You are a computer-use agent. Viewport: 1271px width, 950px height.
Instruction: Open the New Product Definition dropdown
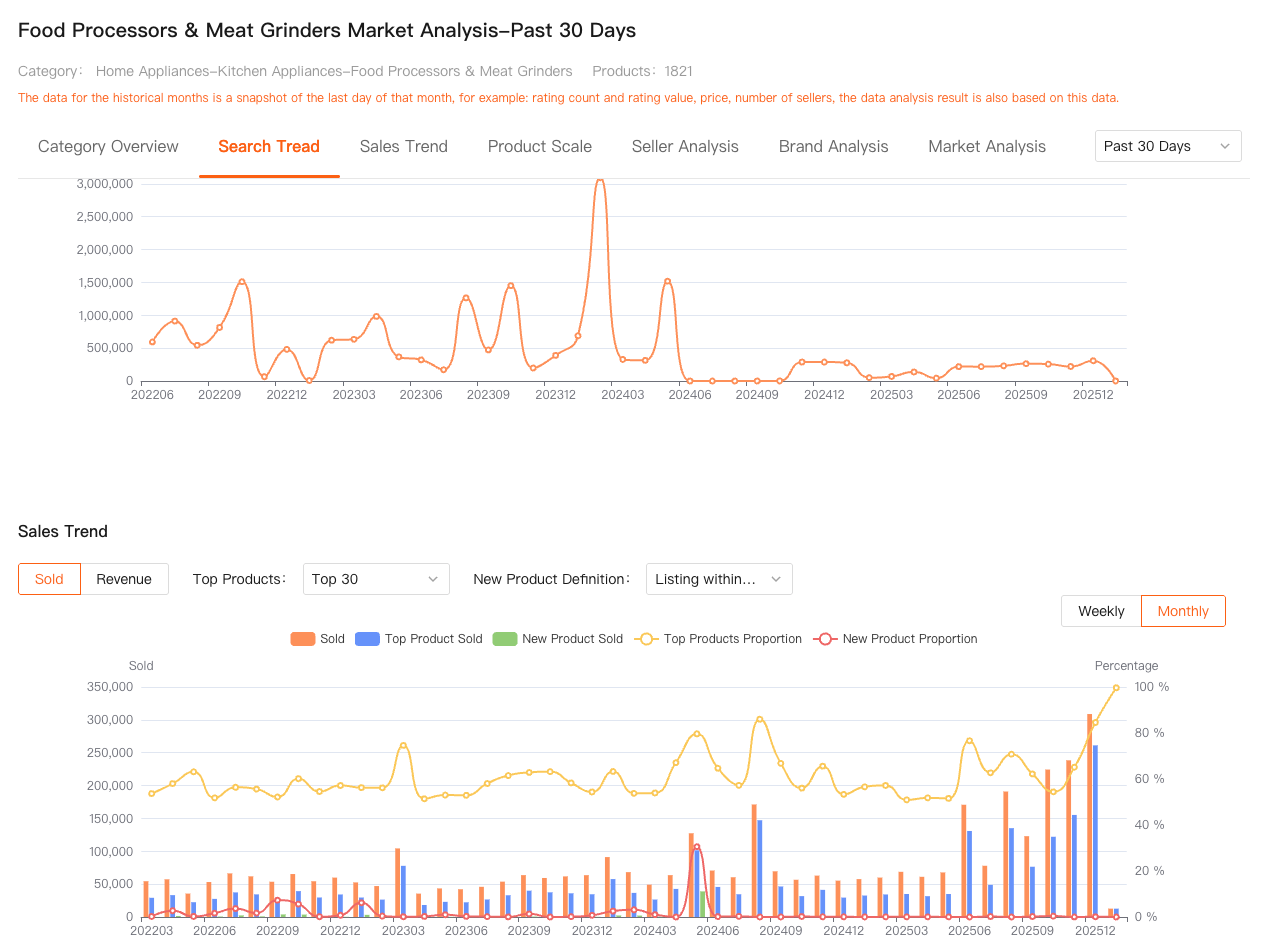[718, 579]
